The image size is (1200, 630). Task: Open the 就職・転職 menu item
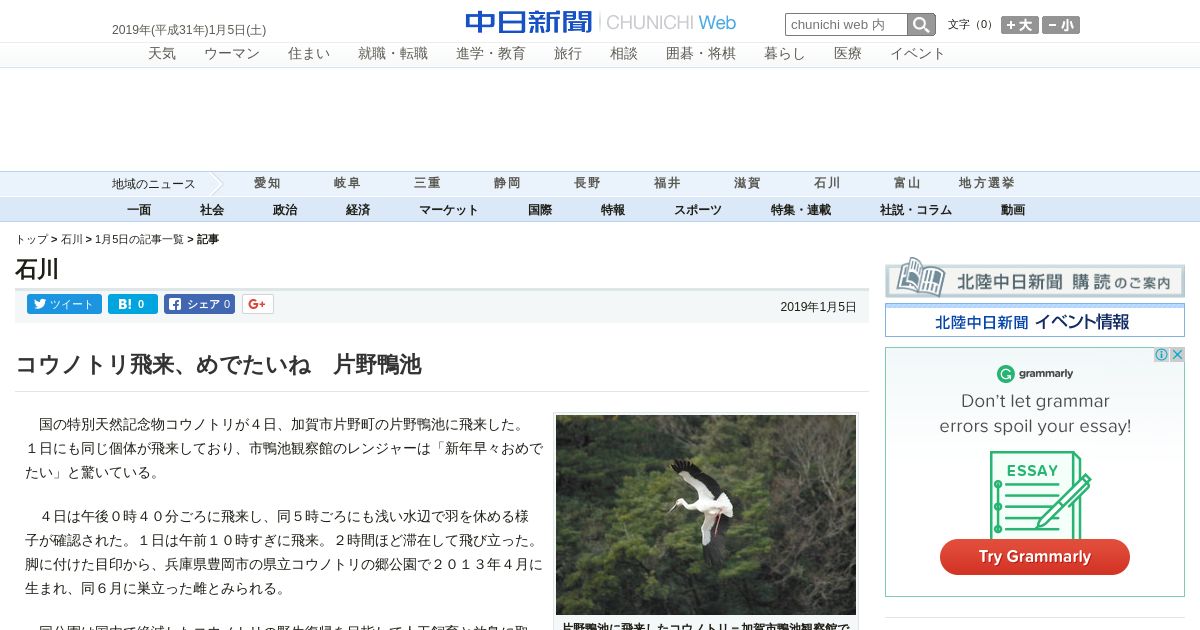coord(393,54)
